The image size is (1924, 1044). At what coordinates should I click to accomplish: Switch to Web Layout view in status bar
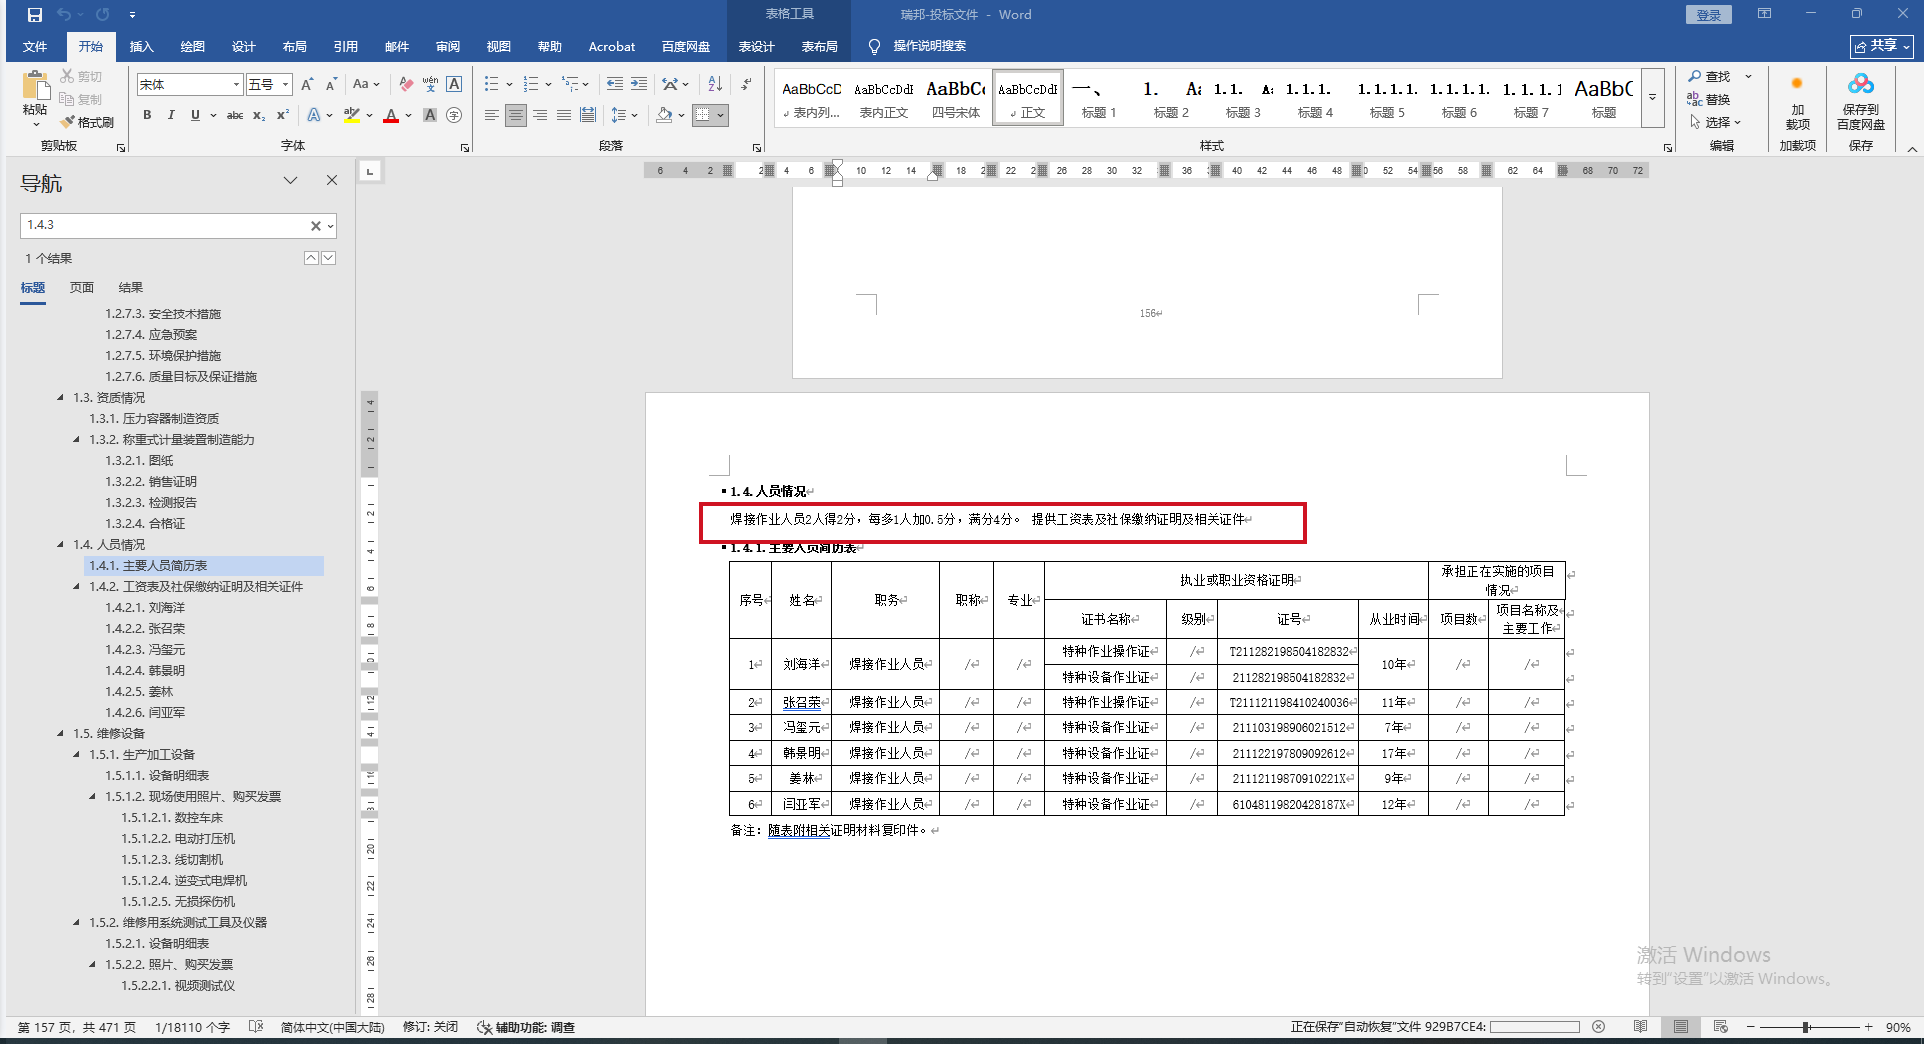pos(1720,1027)
